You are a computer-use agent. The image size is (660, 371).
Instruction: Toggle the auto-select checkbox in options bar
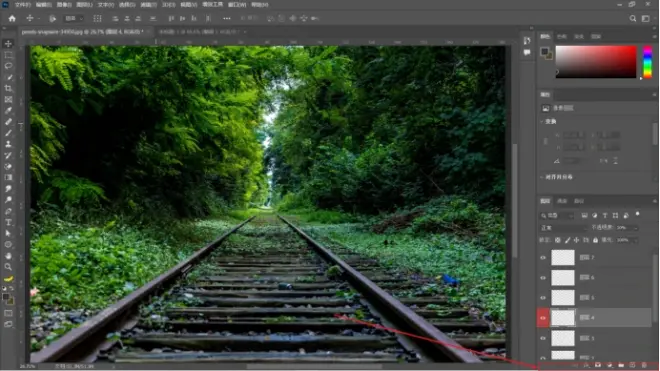(53, 19)
